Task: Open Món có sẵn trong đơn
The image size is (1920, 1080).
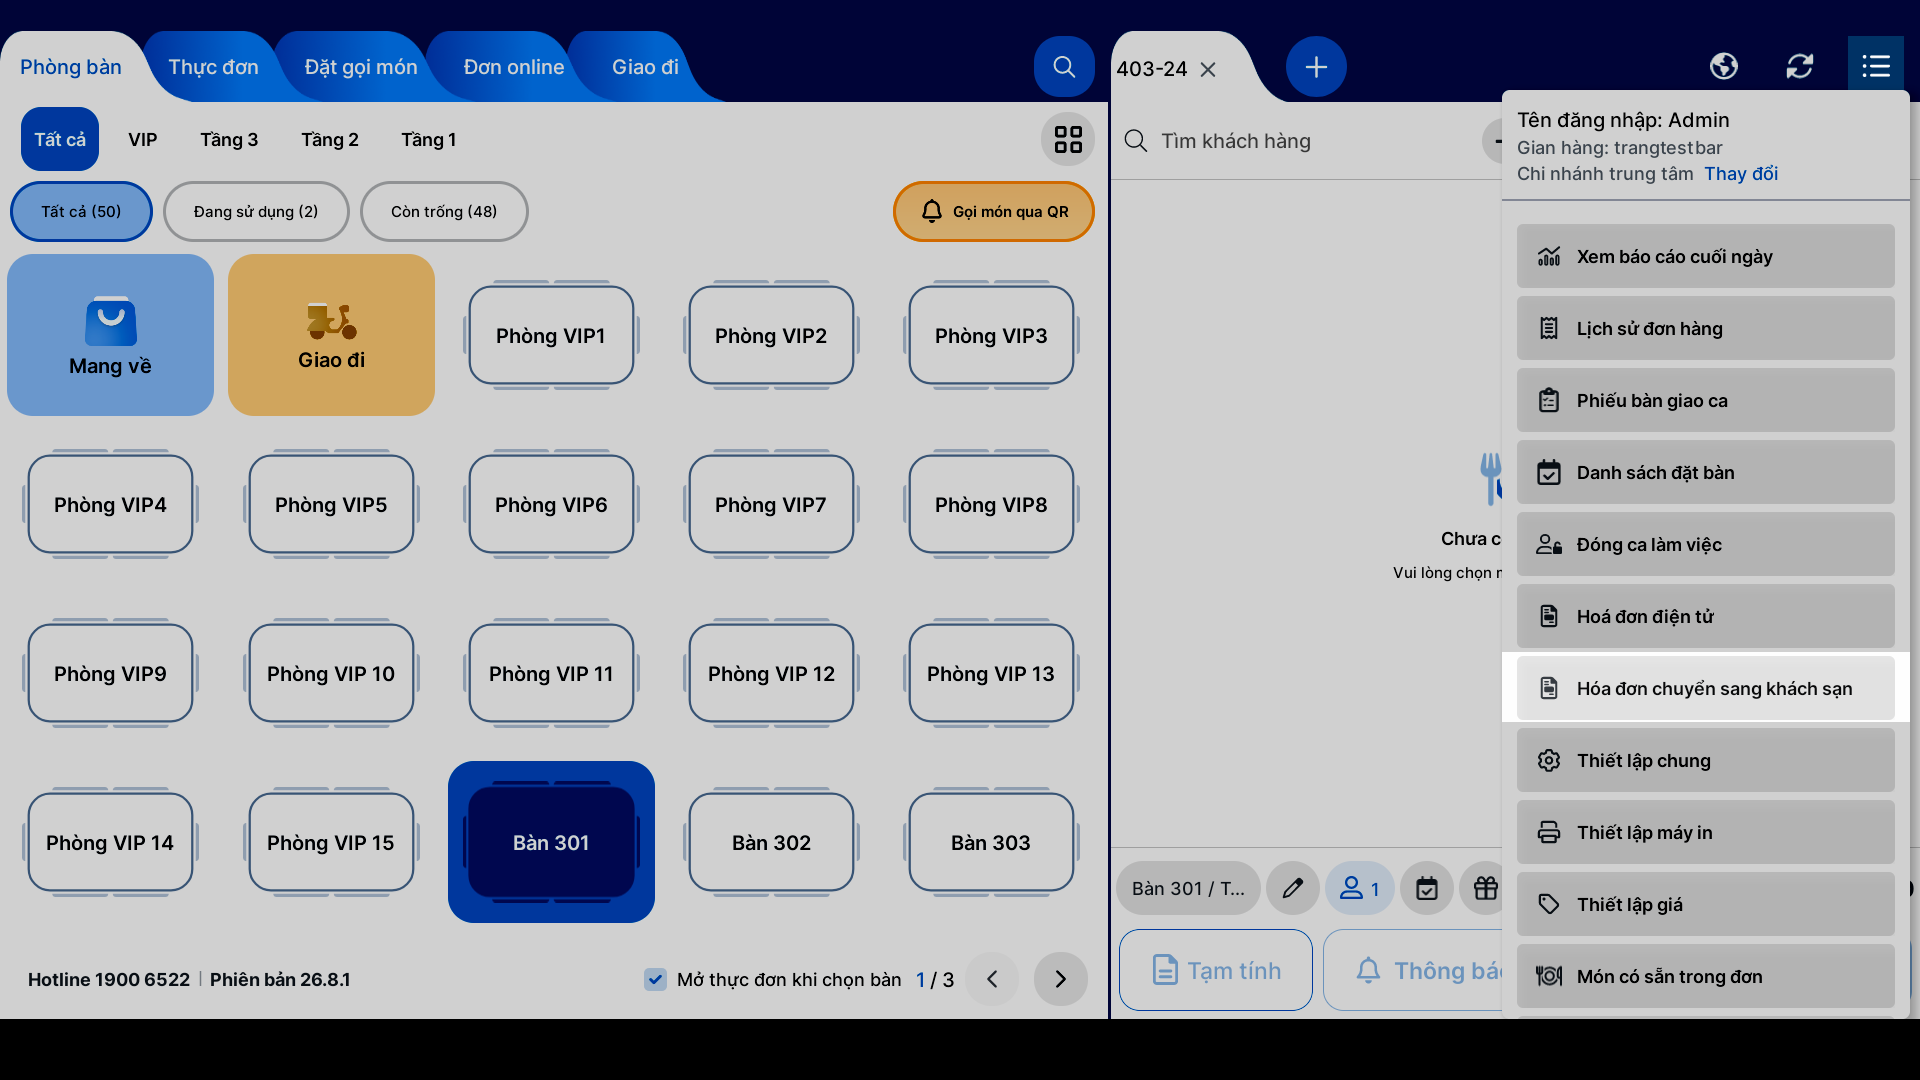Action: (x=1705, y=976)
